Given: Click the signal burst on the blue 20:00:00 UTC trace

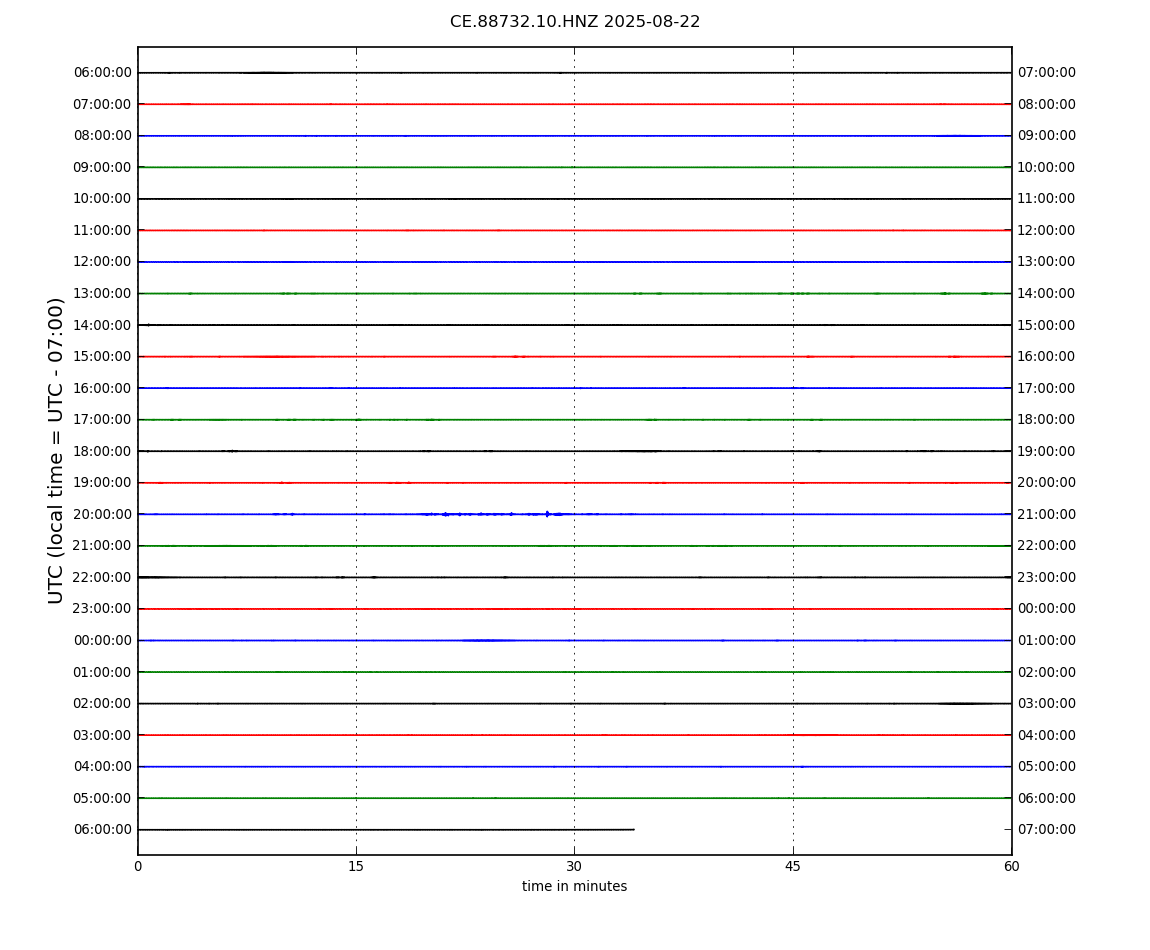Looking at the screenshot, I should [x=495, y=514].
